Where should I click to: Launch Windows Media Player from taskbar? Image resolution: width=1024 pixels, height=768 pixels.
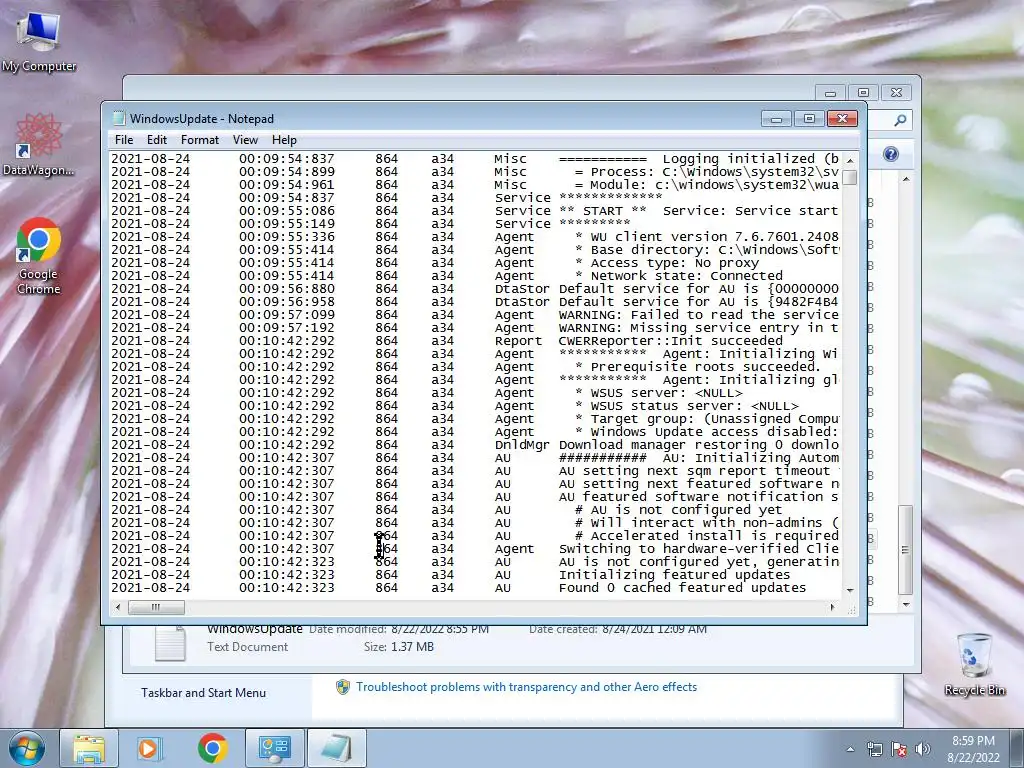(148, 748)
